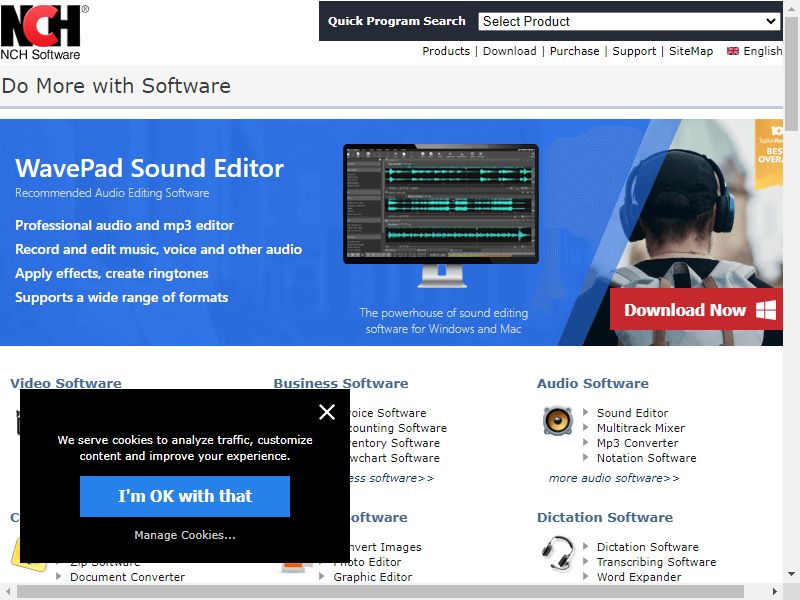Close the cookie notice popup
Viewport: 800px width, 600px height.
pos(327,412)
